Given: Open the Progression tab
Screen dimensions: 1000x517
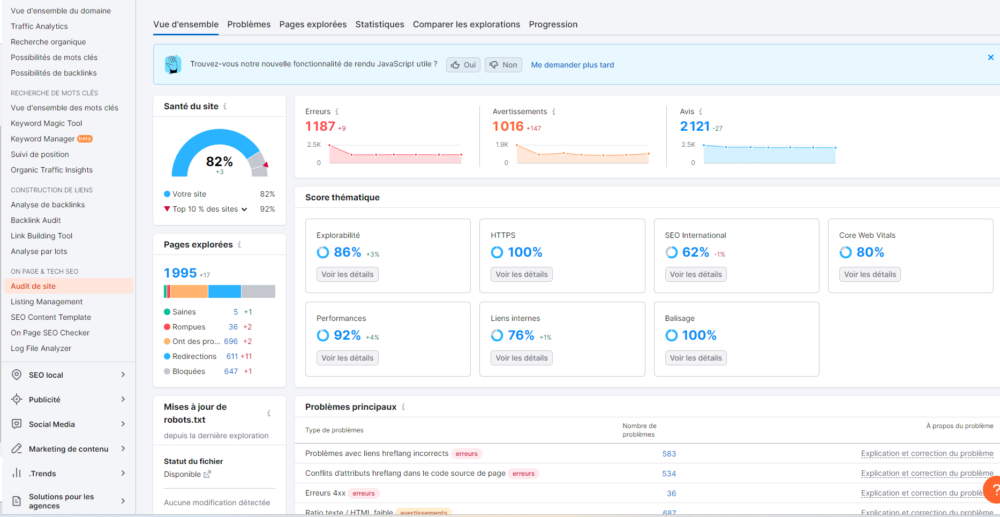Looking at the screenshot, I should pyautogui.click(x=553, y=24).
